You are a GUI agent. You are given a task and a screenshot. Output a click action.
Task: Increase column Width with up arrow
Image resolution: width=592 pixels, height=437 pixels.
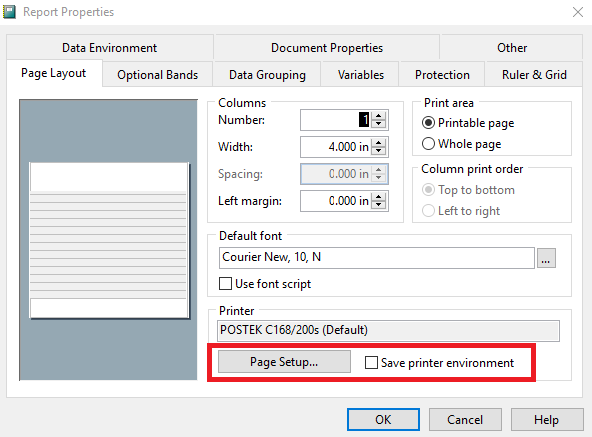coord(378,142)
